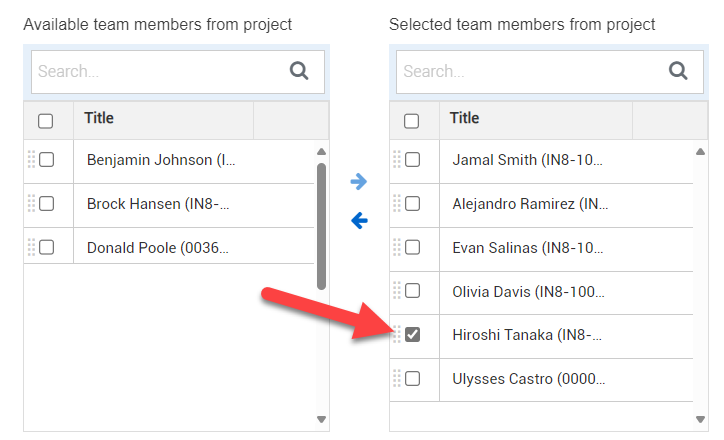Image resolution: width=724 pixels, height=440 pixels.
Task: Select the Alejandro Ramirez row
Action: (x=530, y=203)
